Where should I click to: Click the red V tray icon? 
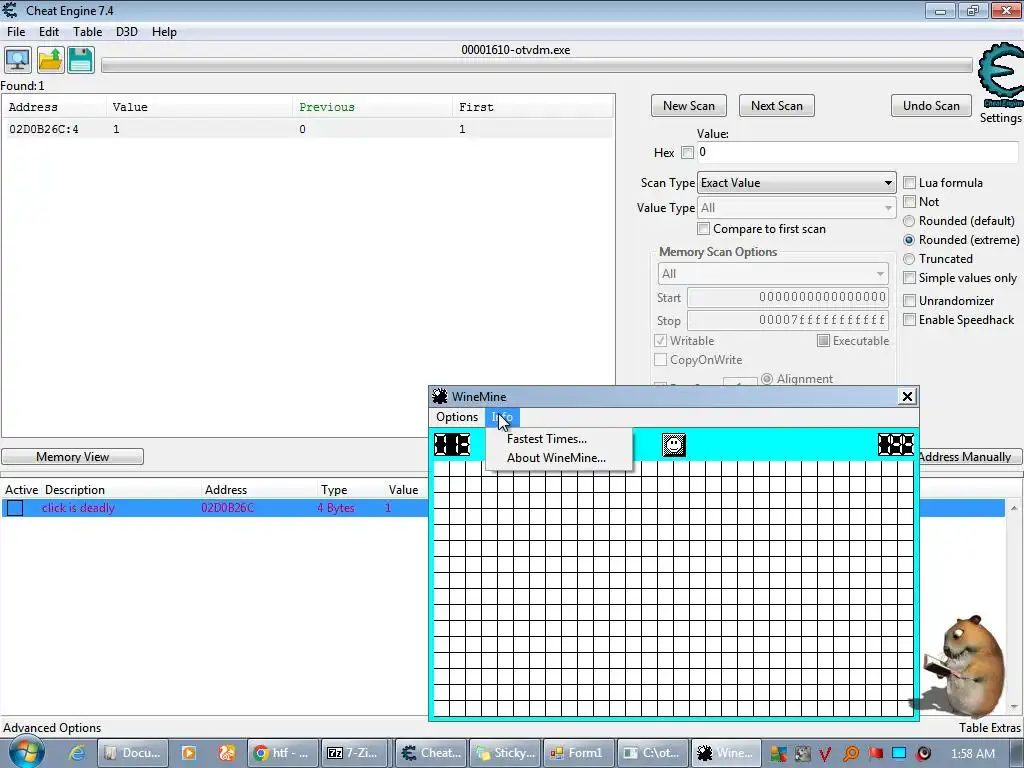pos(825,754)
